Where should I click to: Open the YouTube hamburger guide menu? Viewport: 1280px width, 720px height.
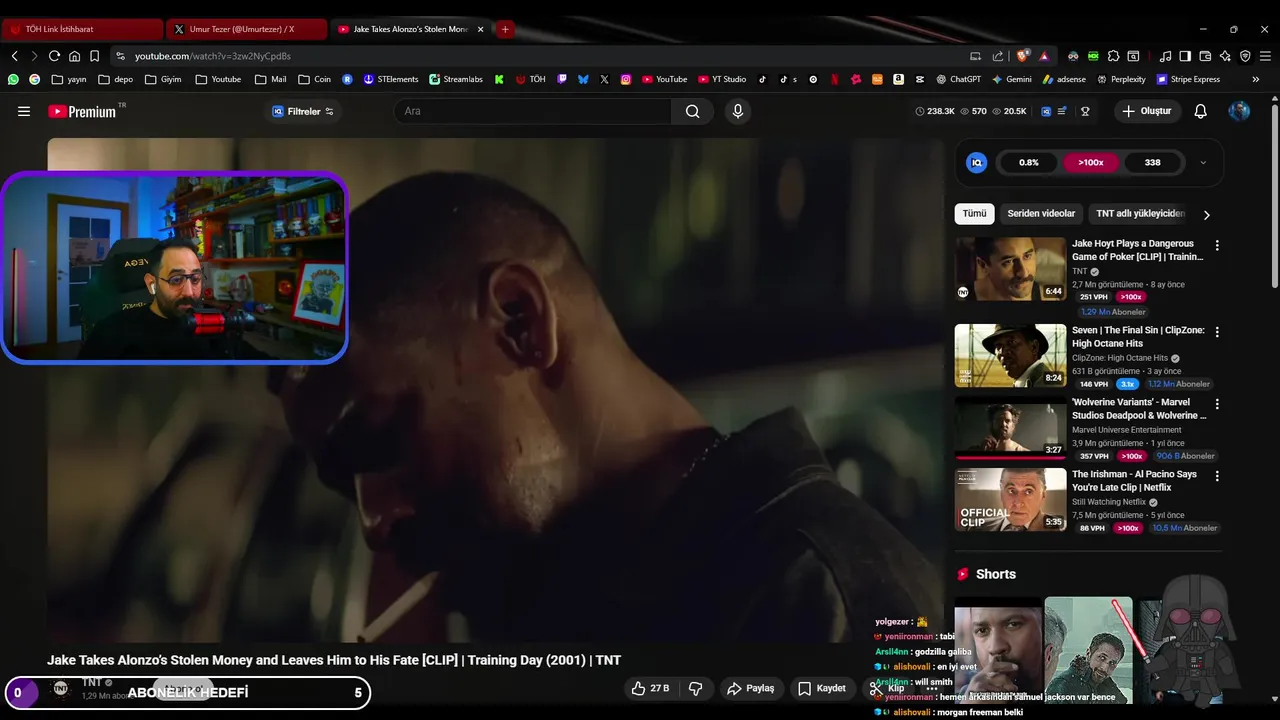24,111
